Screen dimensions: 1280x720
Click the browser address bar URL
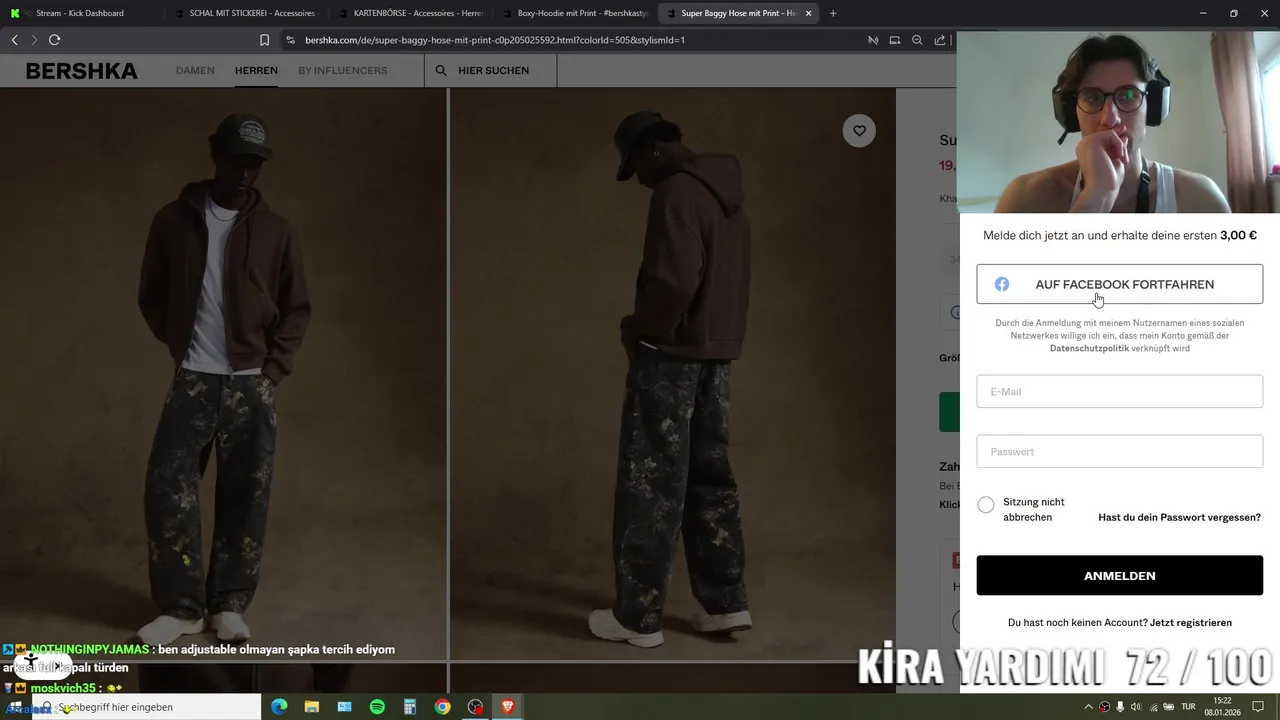(494, 40)
